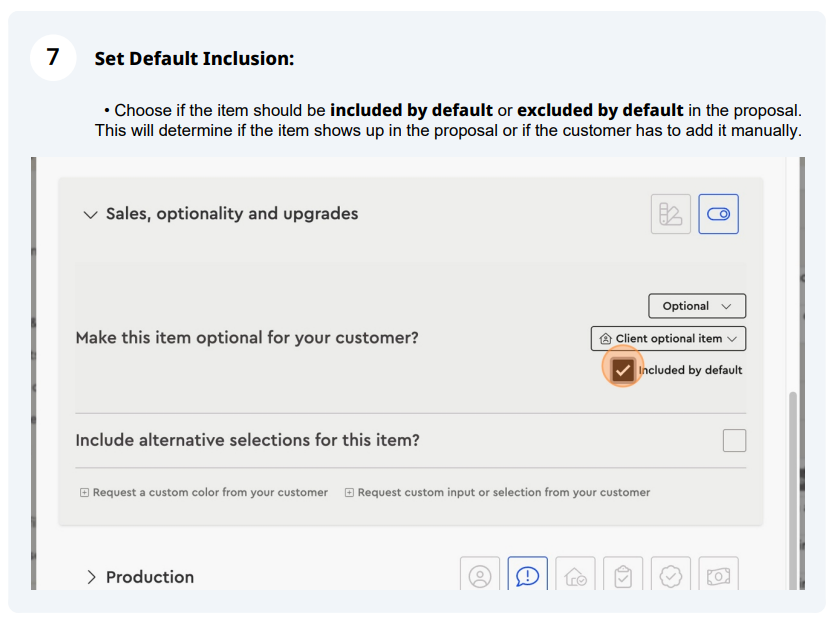Click the Sales, optionality and upgrades heading
The image size is (837, 627).
pos(232,213)
